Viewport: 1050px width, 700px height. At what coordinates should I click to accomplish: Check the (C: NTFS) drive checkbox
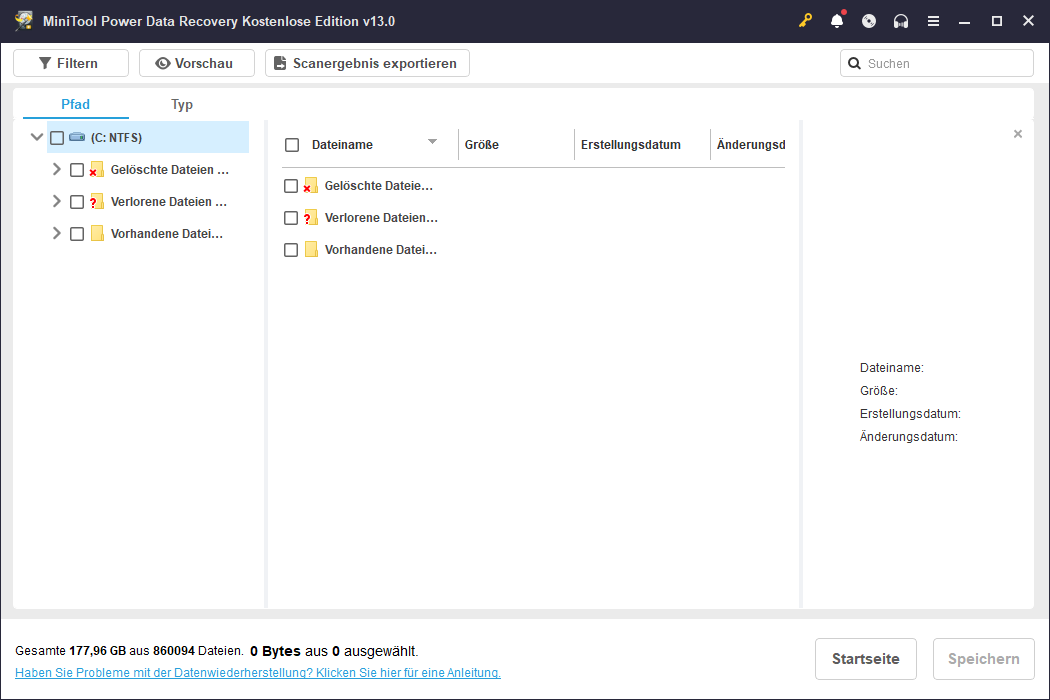tap(57, 138)
